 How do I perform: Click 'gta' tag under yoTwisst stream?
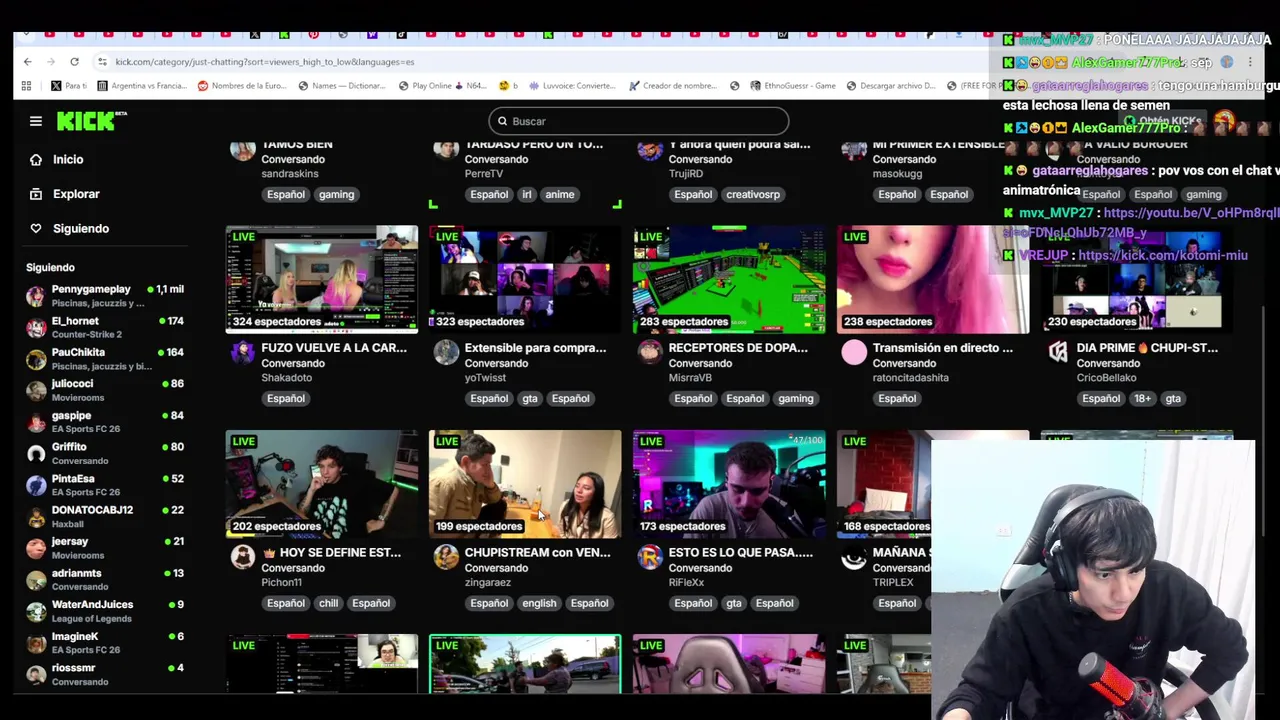[529, 398]
